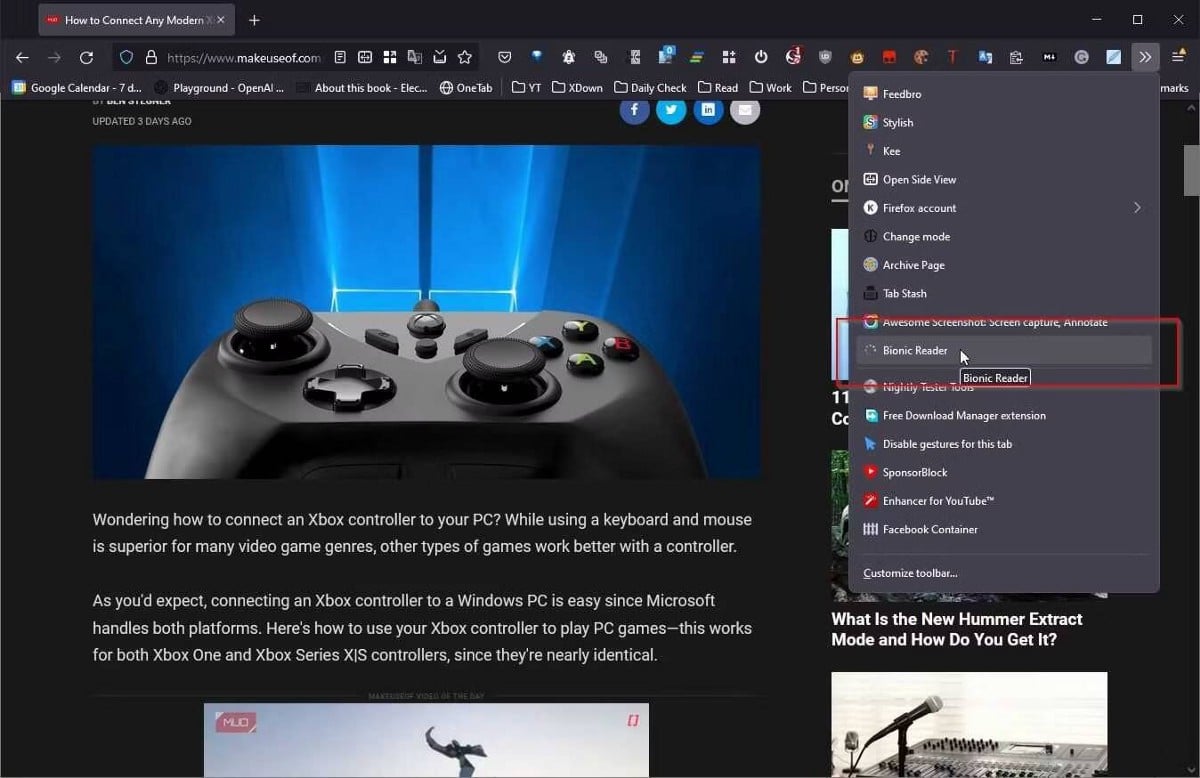Share the article via Twitter icon
The height and width of the screenshot is (778, 1200).
(671, 110)
